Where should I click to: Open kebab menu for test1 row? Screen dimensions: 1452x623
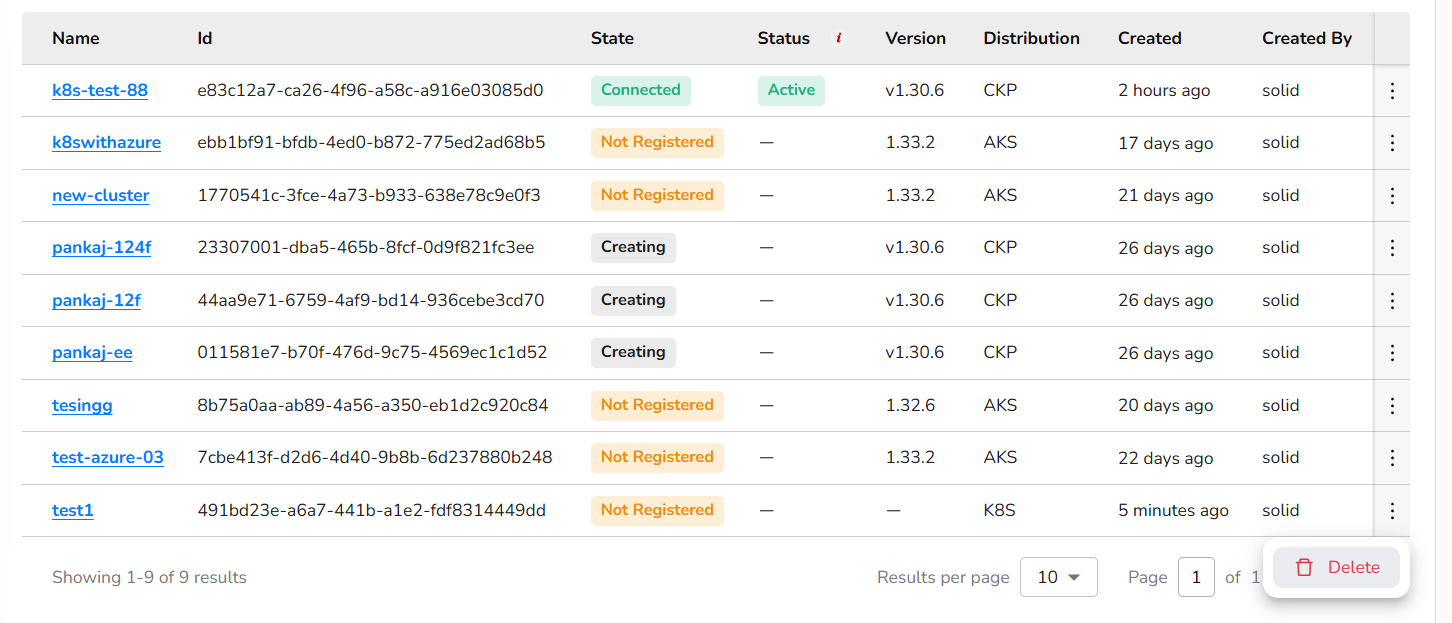pos(1392,511)
